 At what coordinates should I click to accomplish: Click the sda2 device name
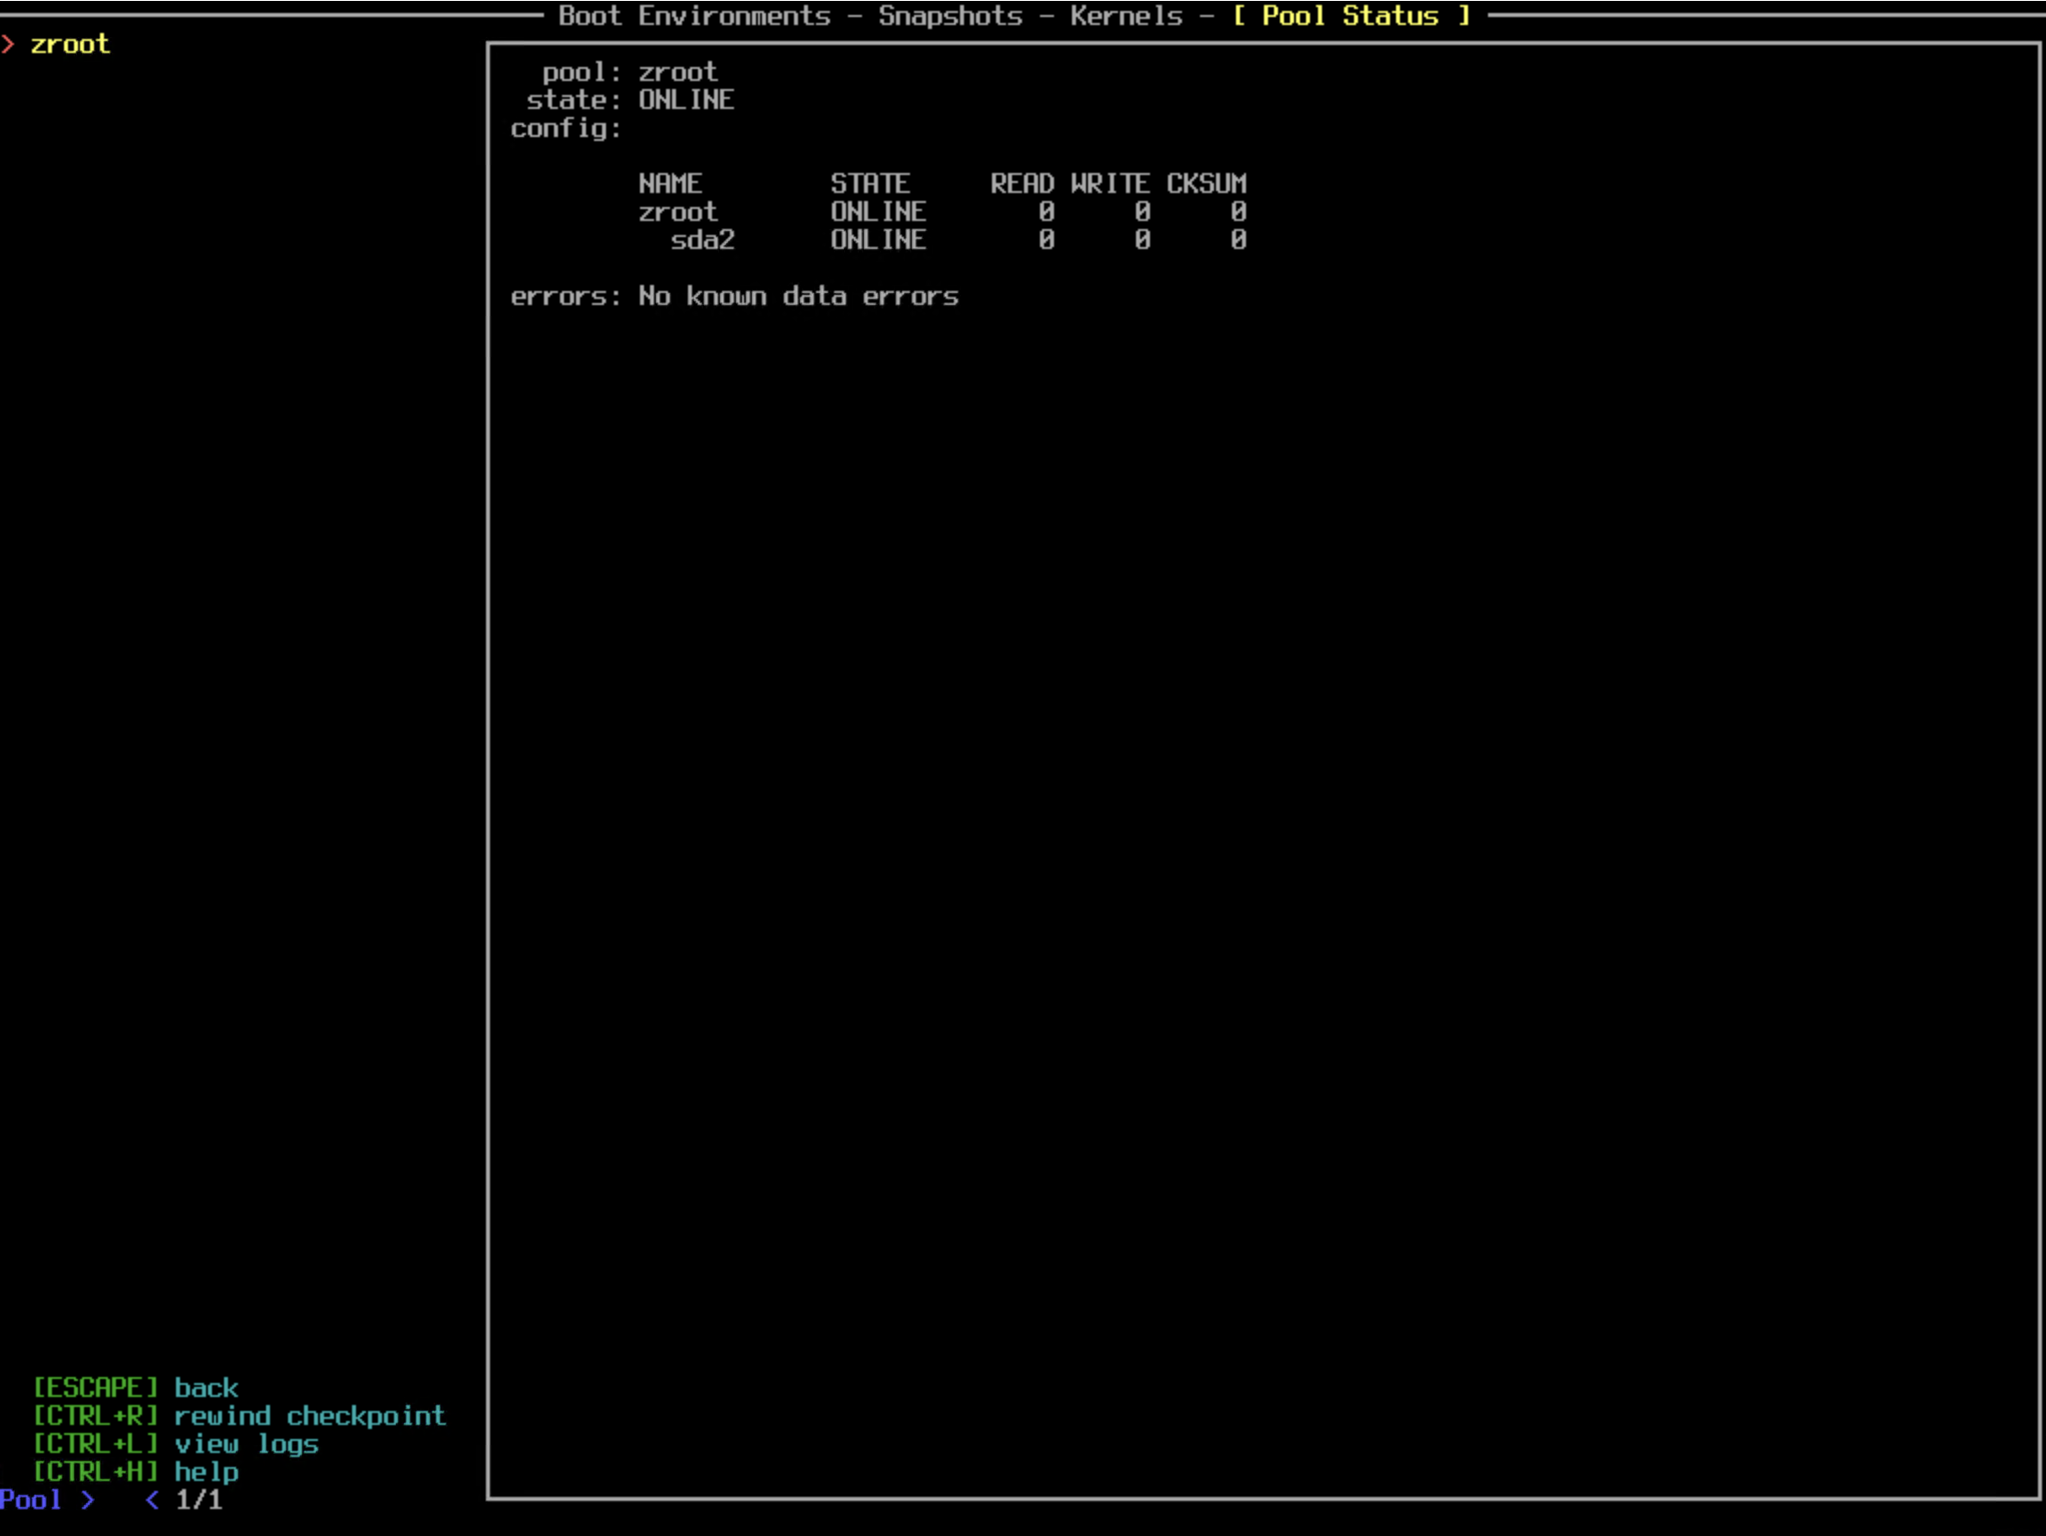click(x=702, y=240)
